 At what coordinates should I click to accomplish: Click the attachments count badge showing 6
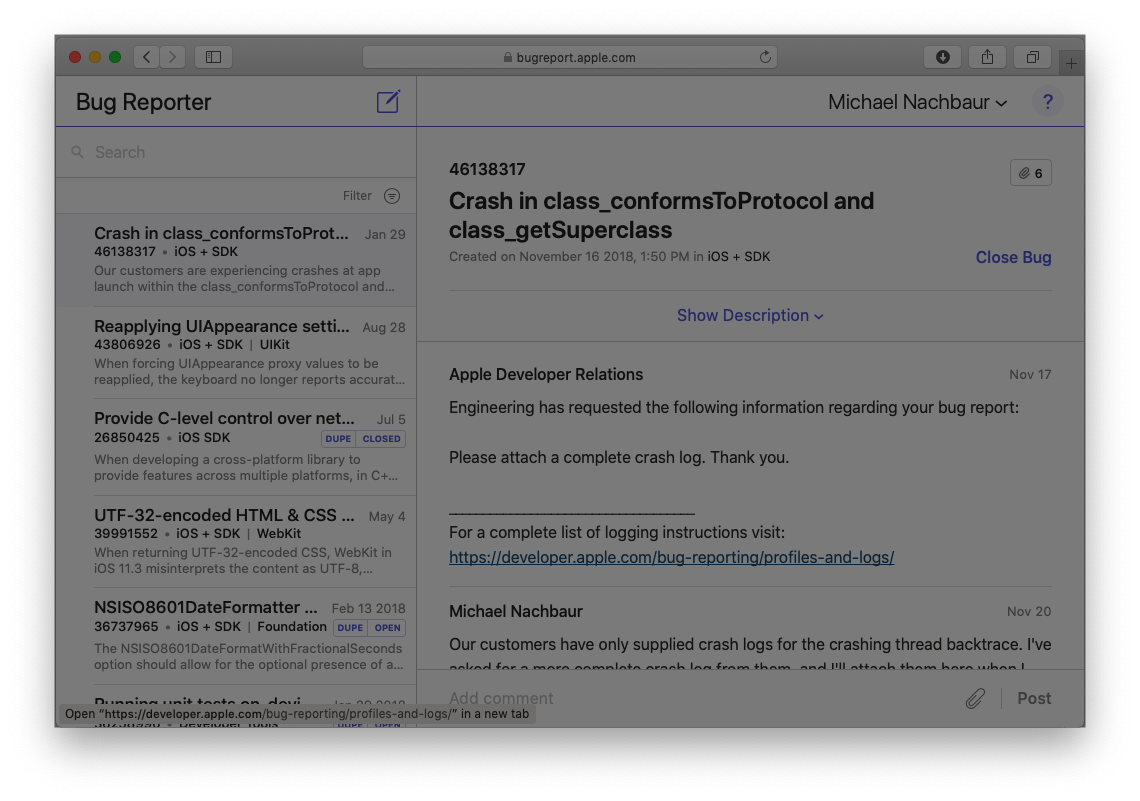pos(1031,173)
